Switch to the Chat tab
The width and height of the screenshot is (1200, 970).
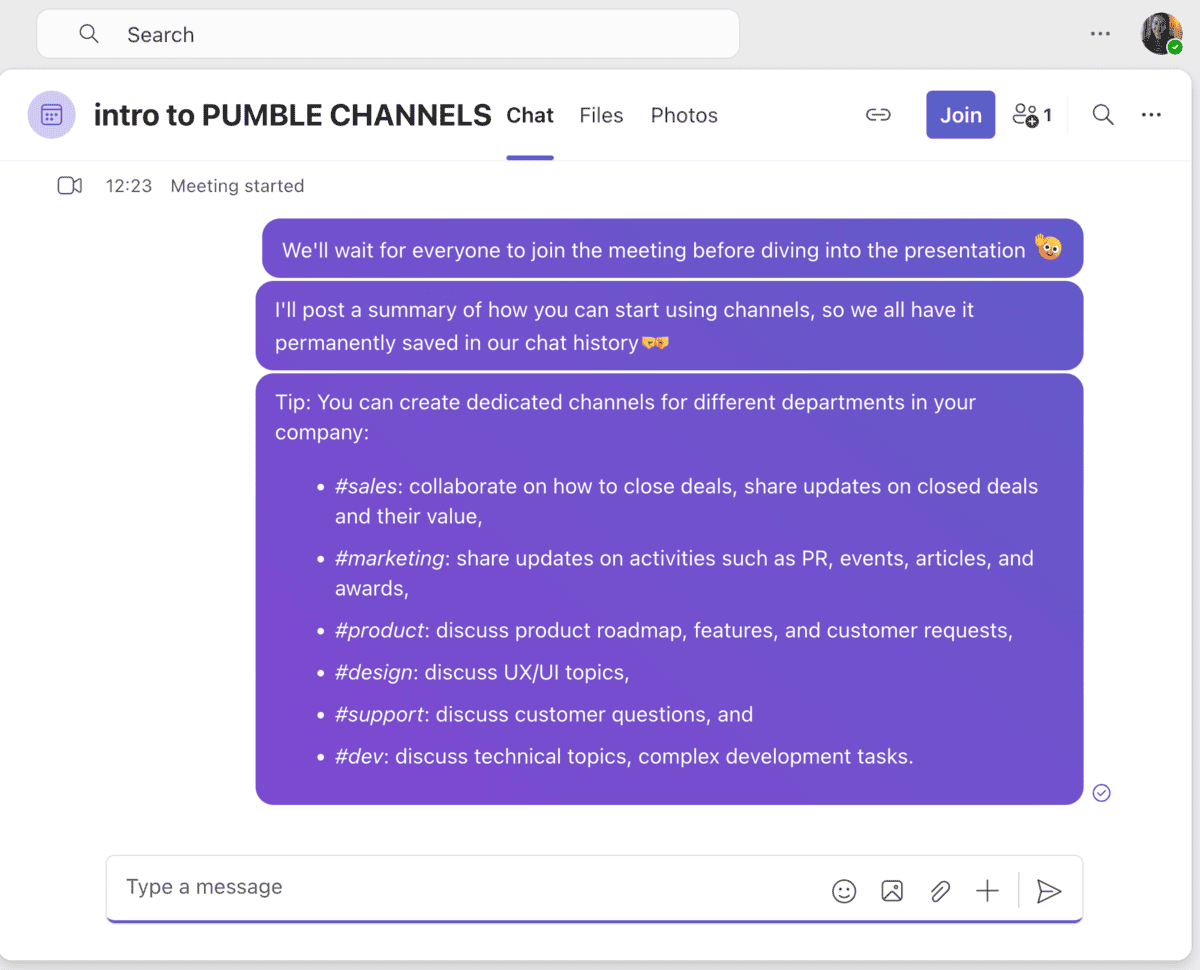click(x=530, y=115)
